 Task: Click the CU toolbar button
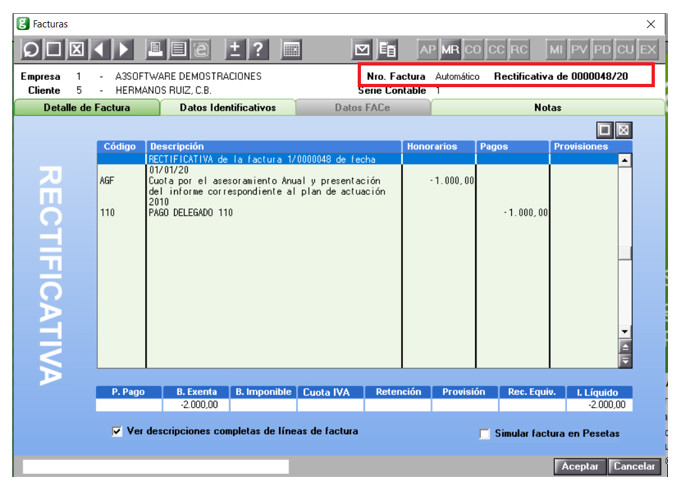625,49
